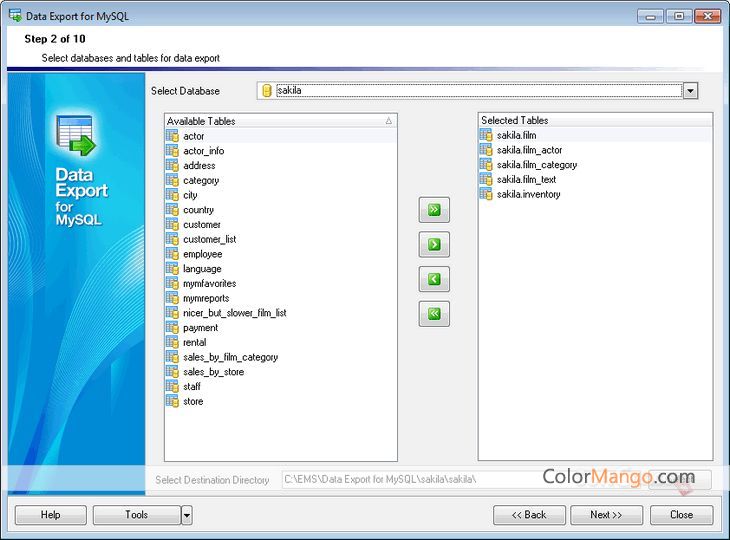The image size is (730, 540).
Task: Go back with the << Back button
Action: coord(529,515)
